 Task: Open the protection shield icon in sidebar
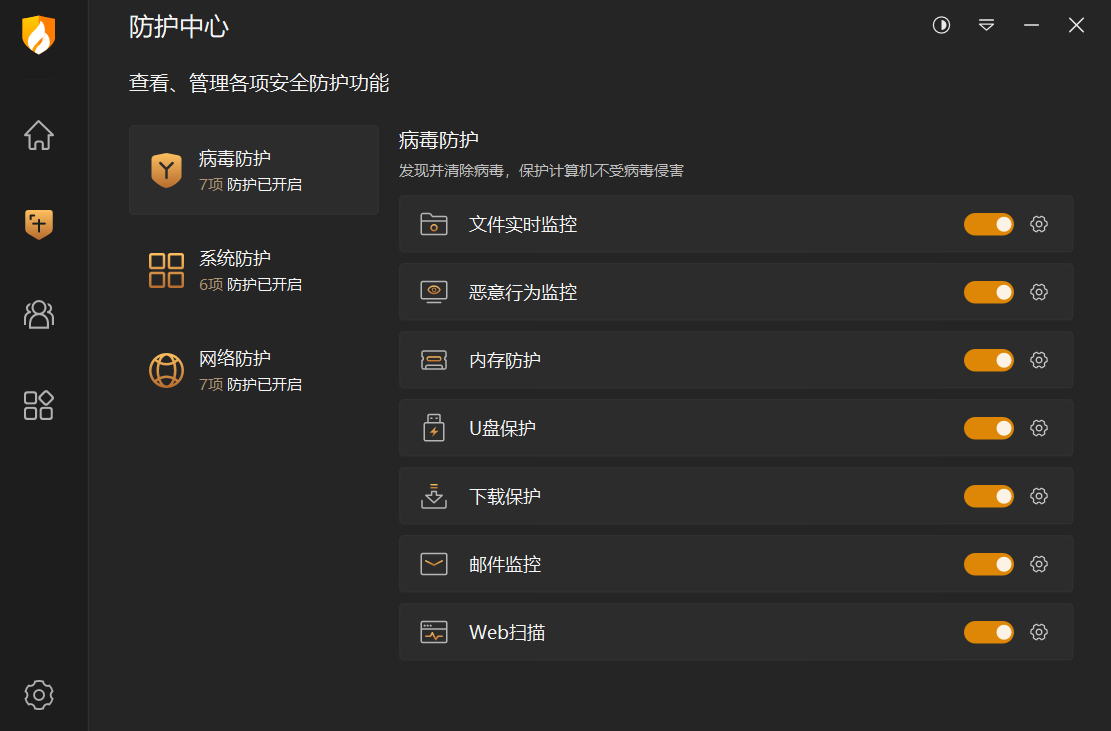[x=38, y=225]
